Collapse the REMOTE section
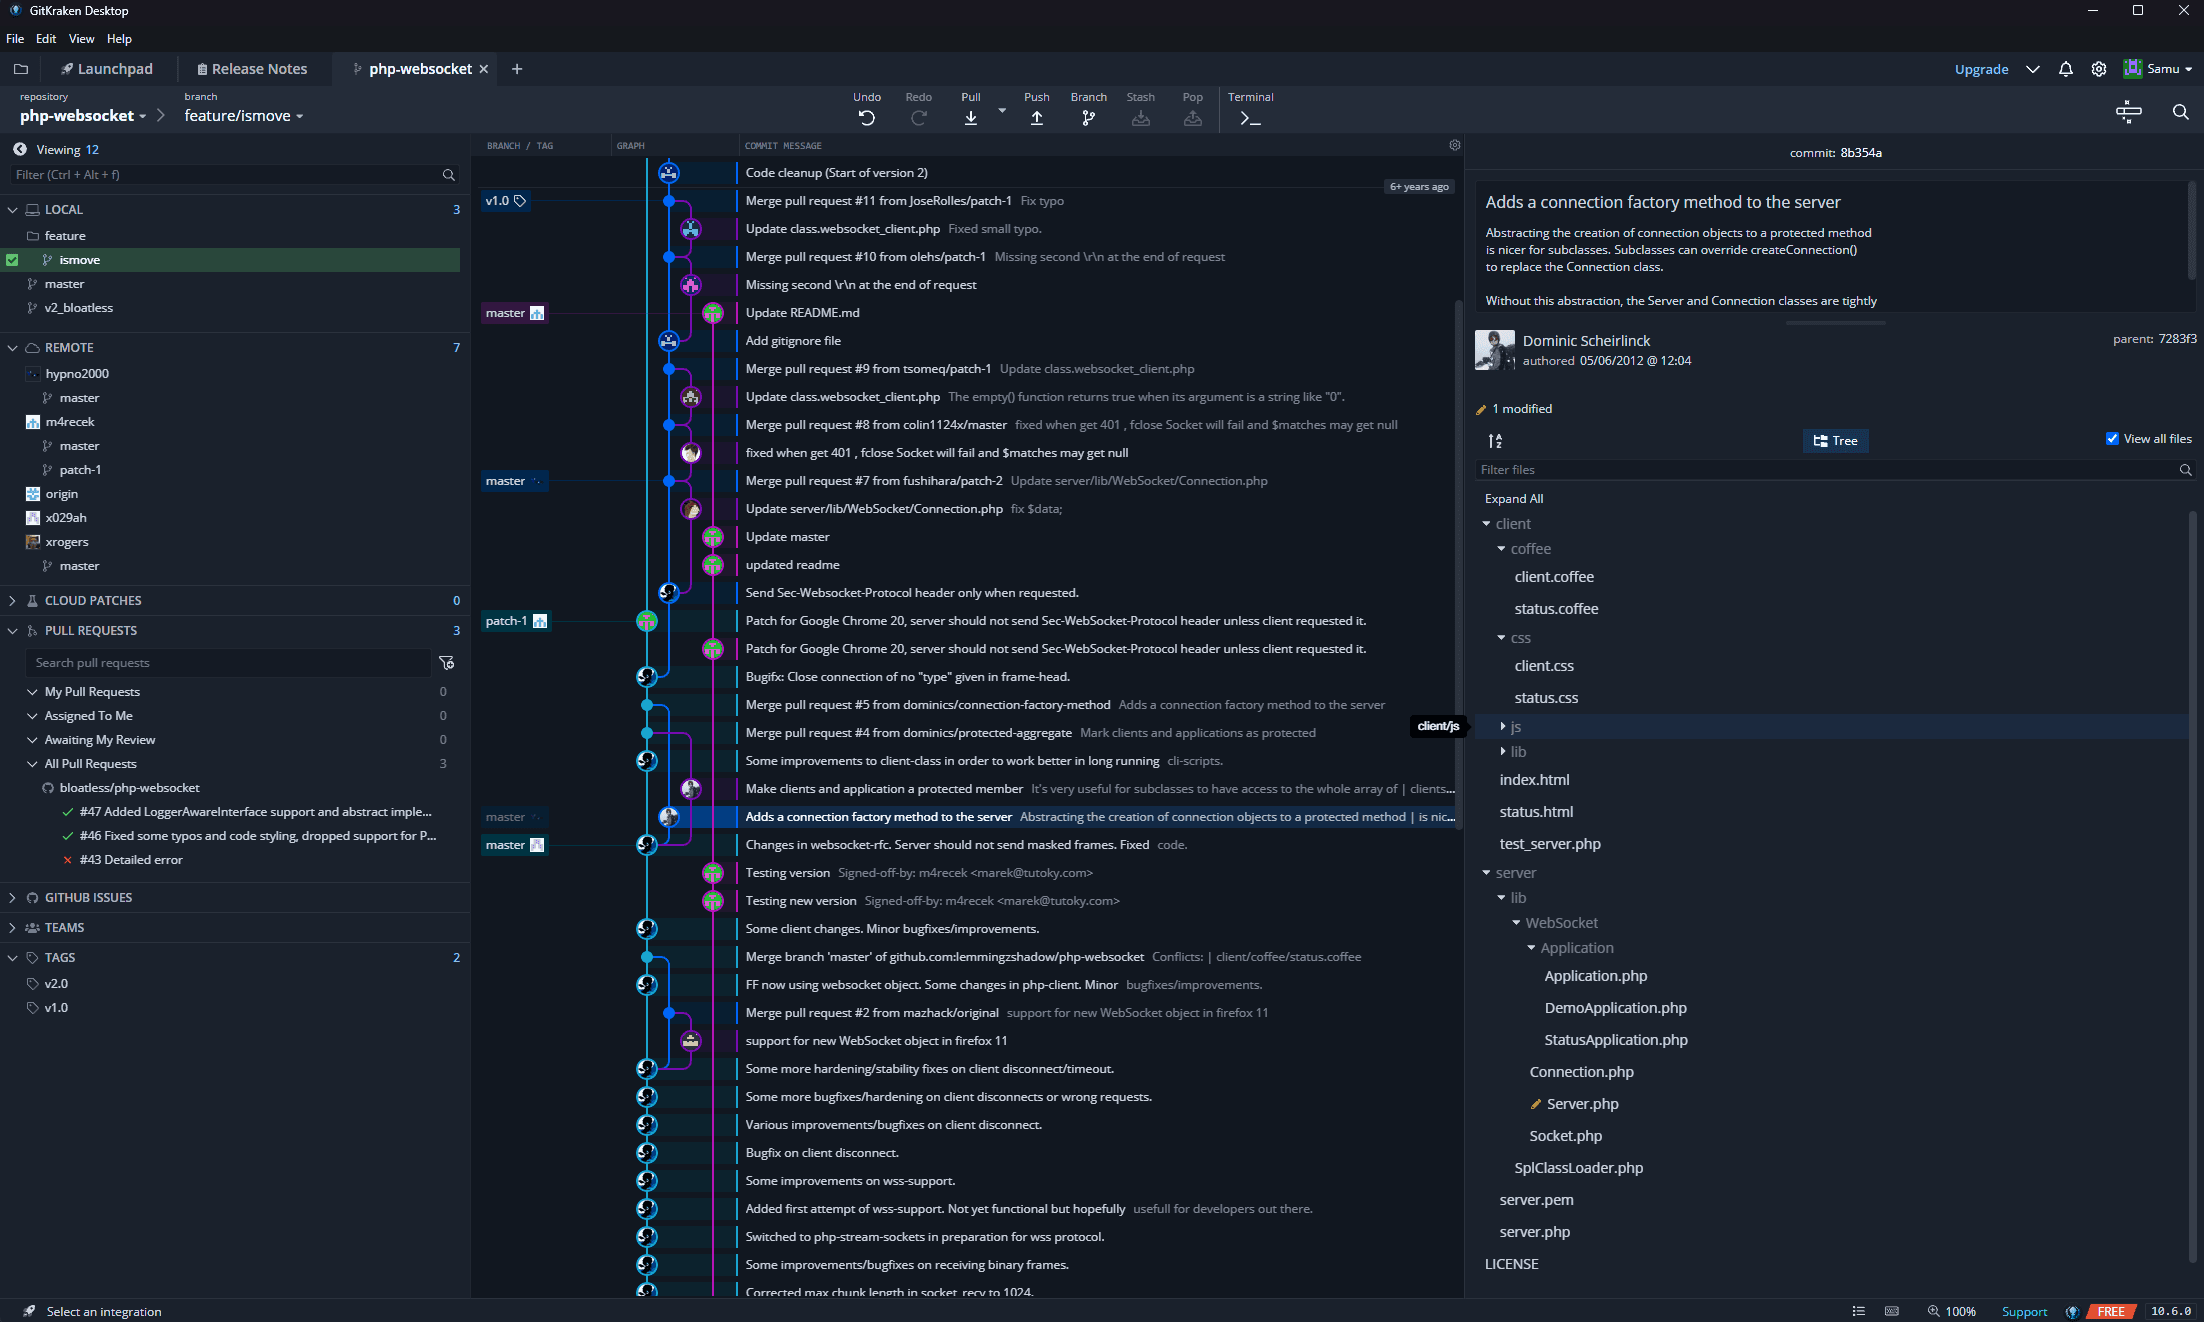 pos(12,348)
